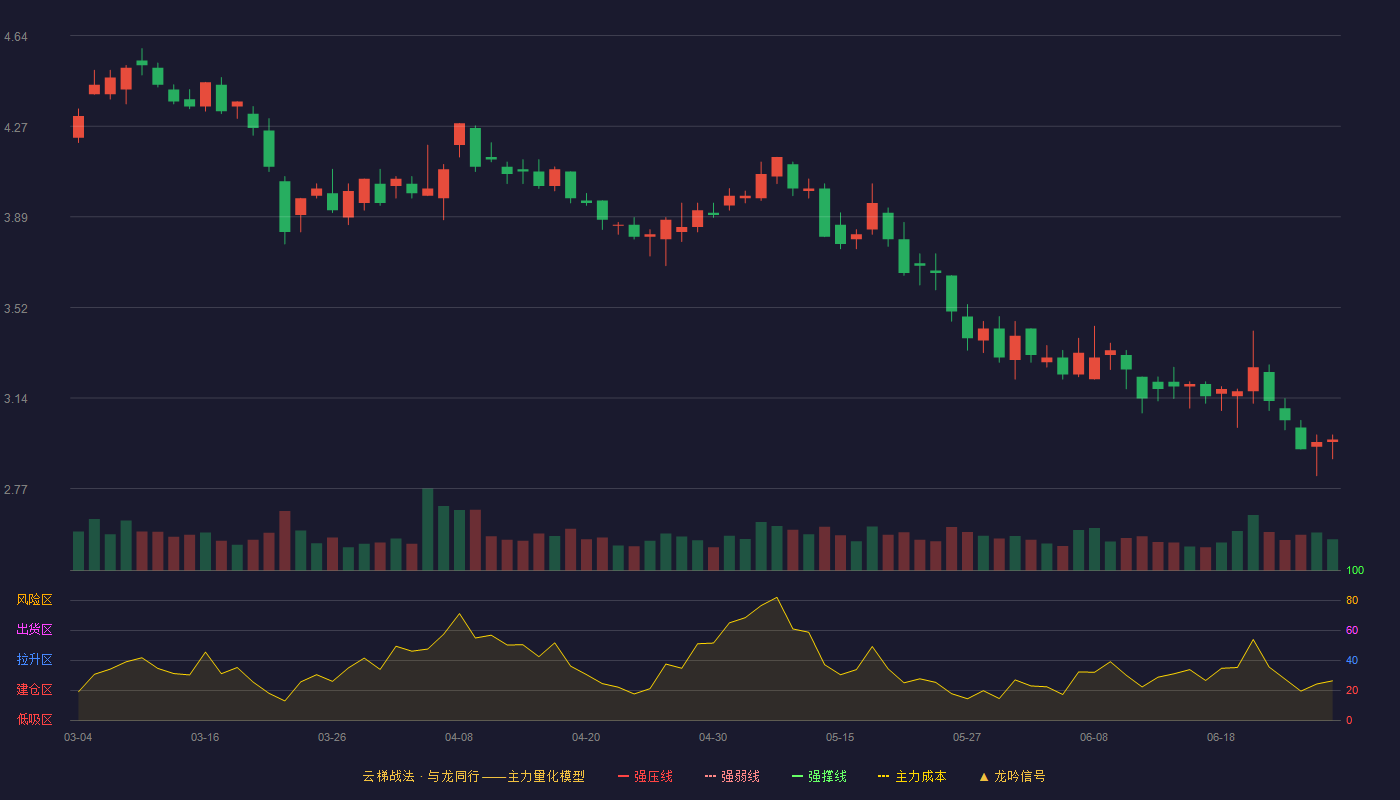
Task: Click the 4.64 price axis label
Action: tap(16, 37)
